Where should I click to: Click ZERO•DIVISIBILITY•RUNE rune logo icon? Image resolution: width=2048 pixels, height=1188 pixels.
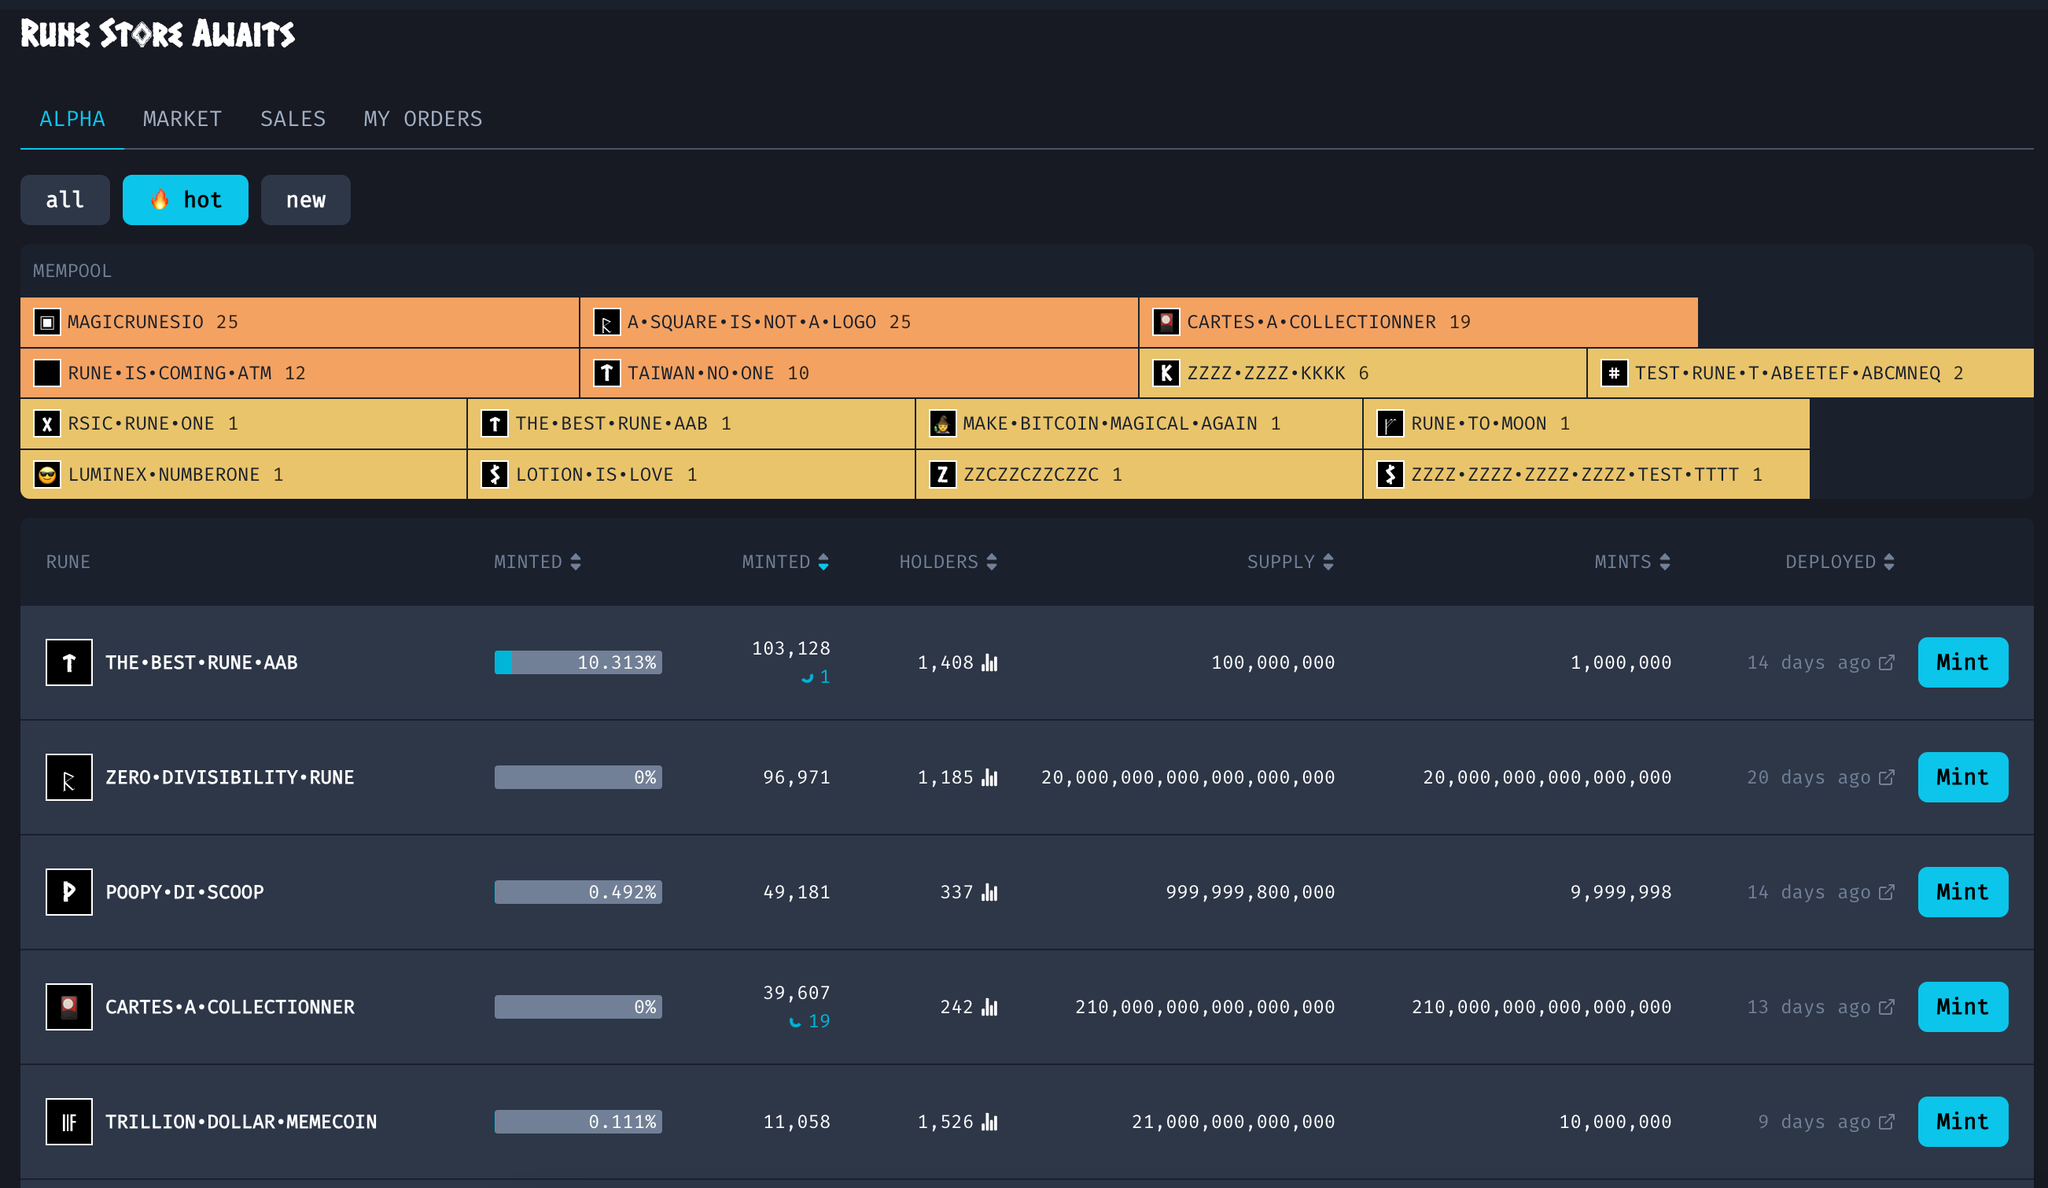tap(69, 778)
